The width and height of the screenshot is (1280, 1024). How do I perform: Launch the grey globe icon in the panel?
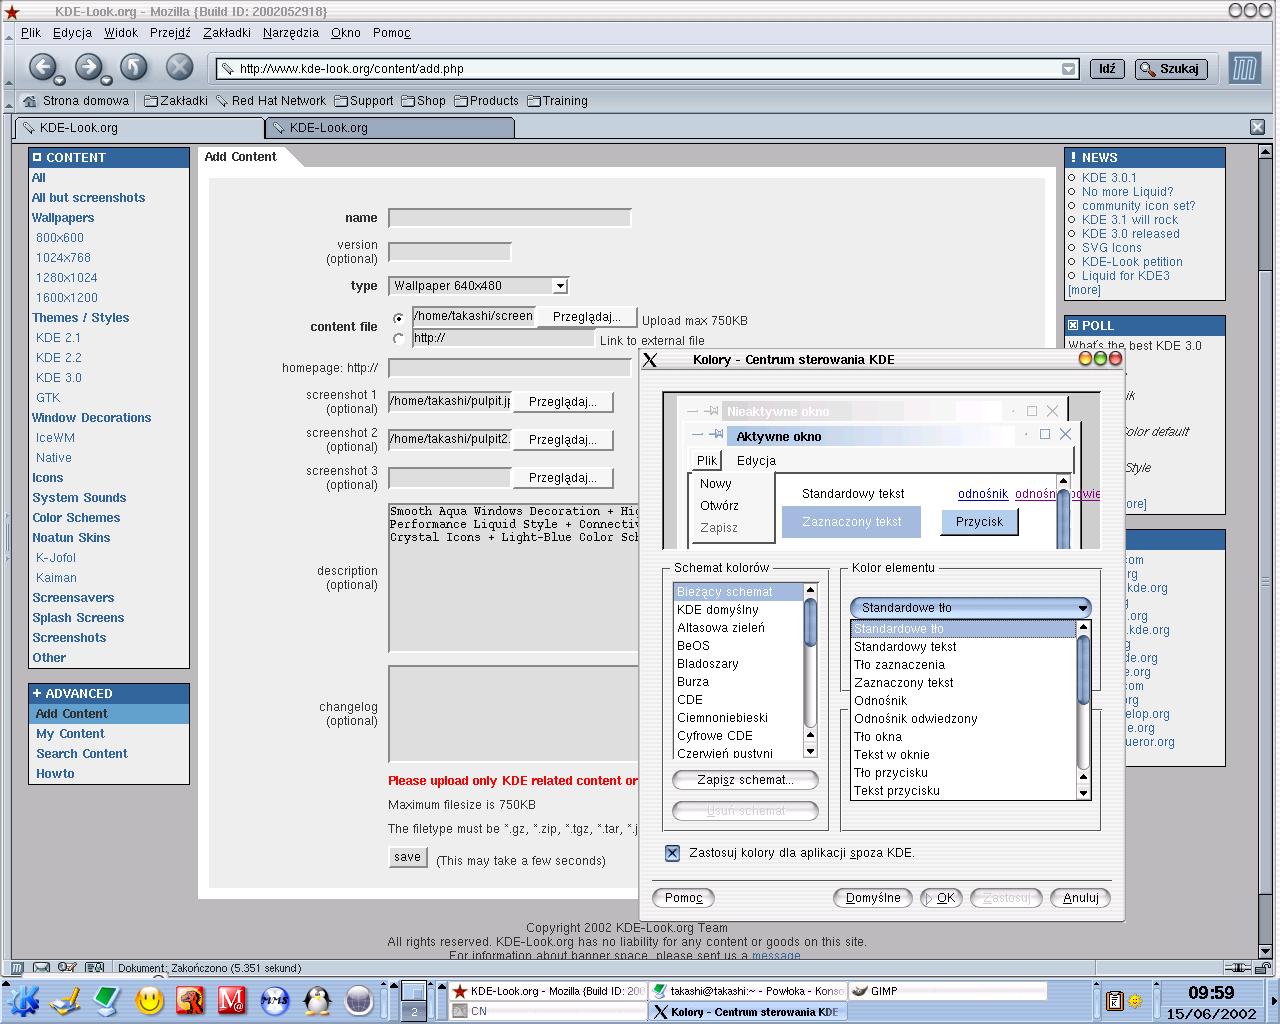point(358,999)
